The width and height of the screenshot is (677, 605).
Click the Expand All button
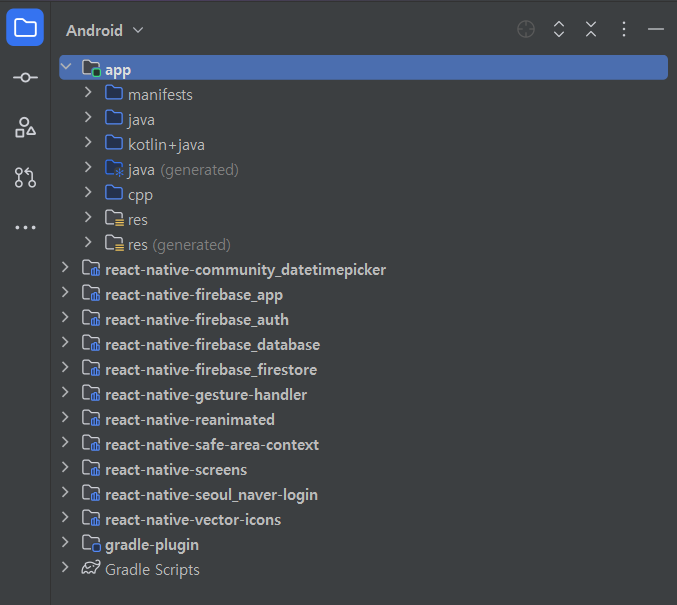pos(559,29)
